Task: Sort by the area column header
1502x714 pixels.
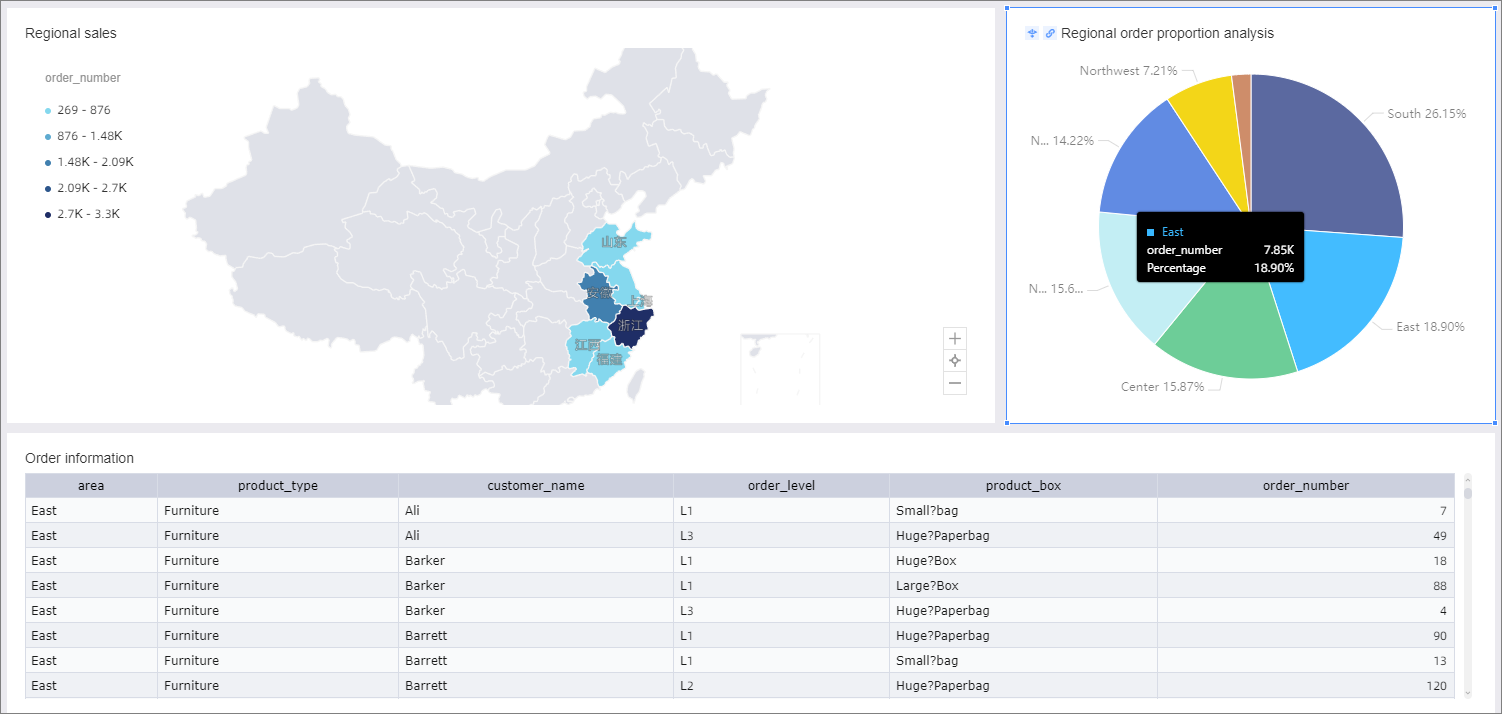Action: [91, 486]
